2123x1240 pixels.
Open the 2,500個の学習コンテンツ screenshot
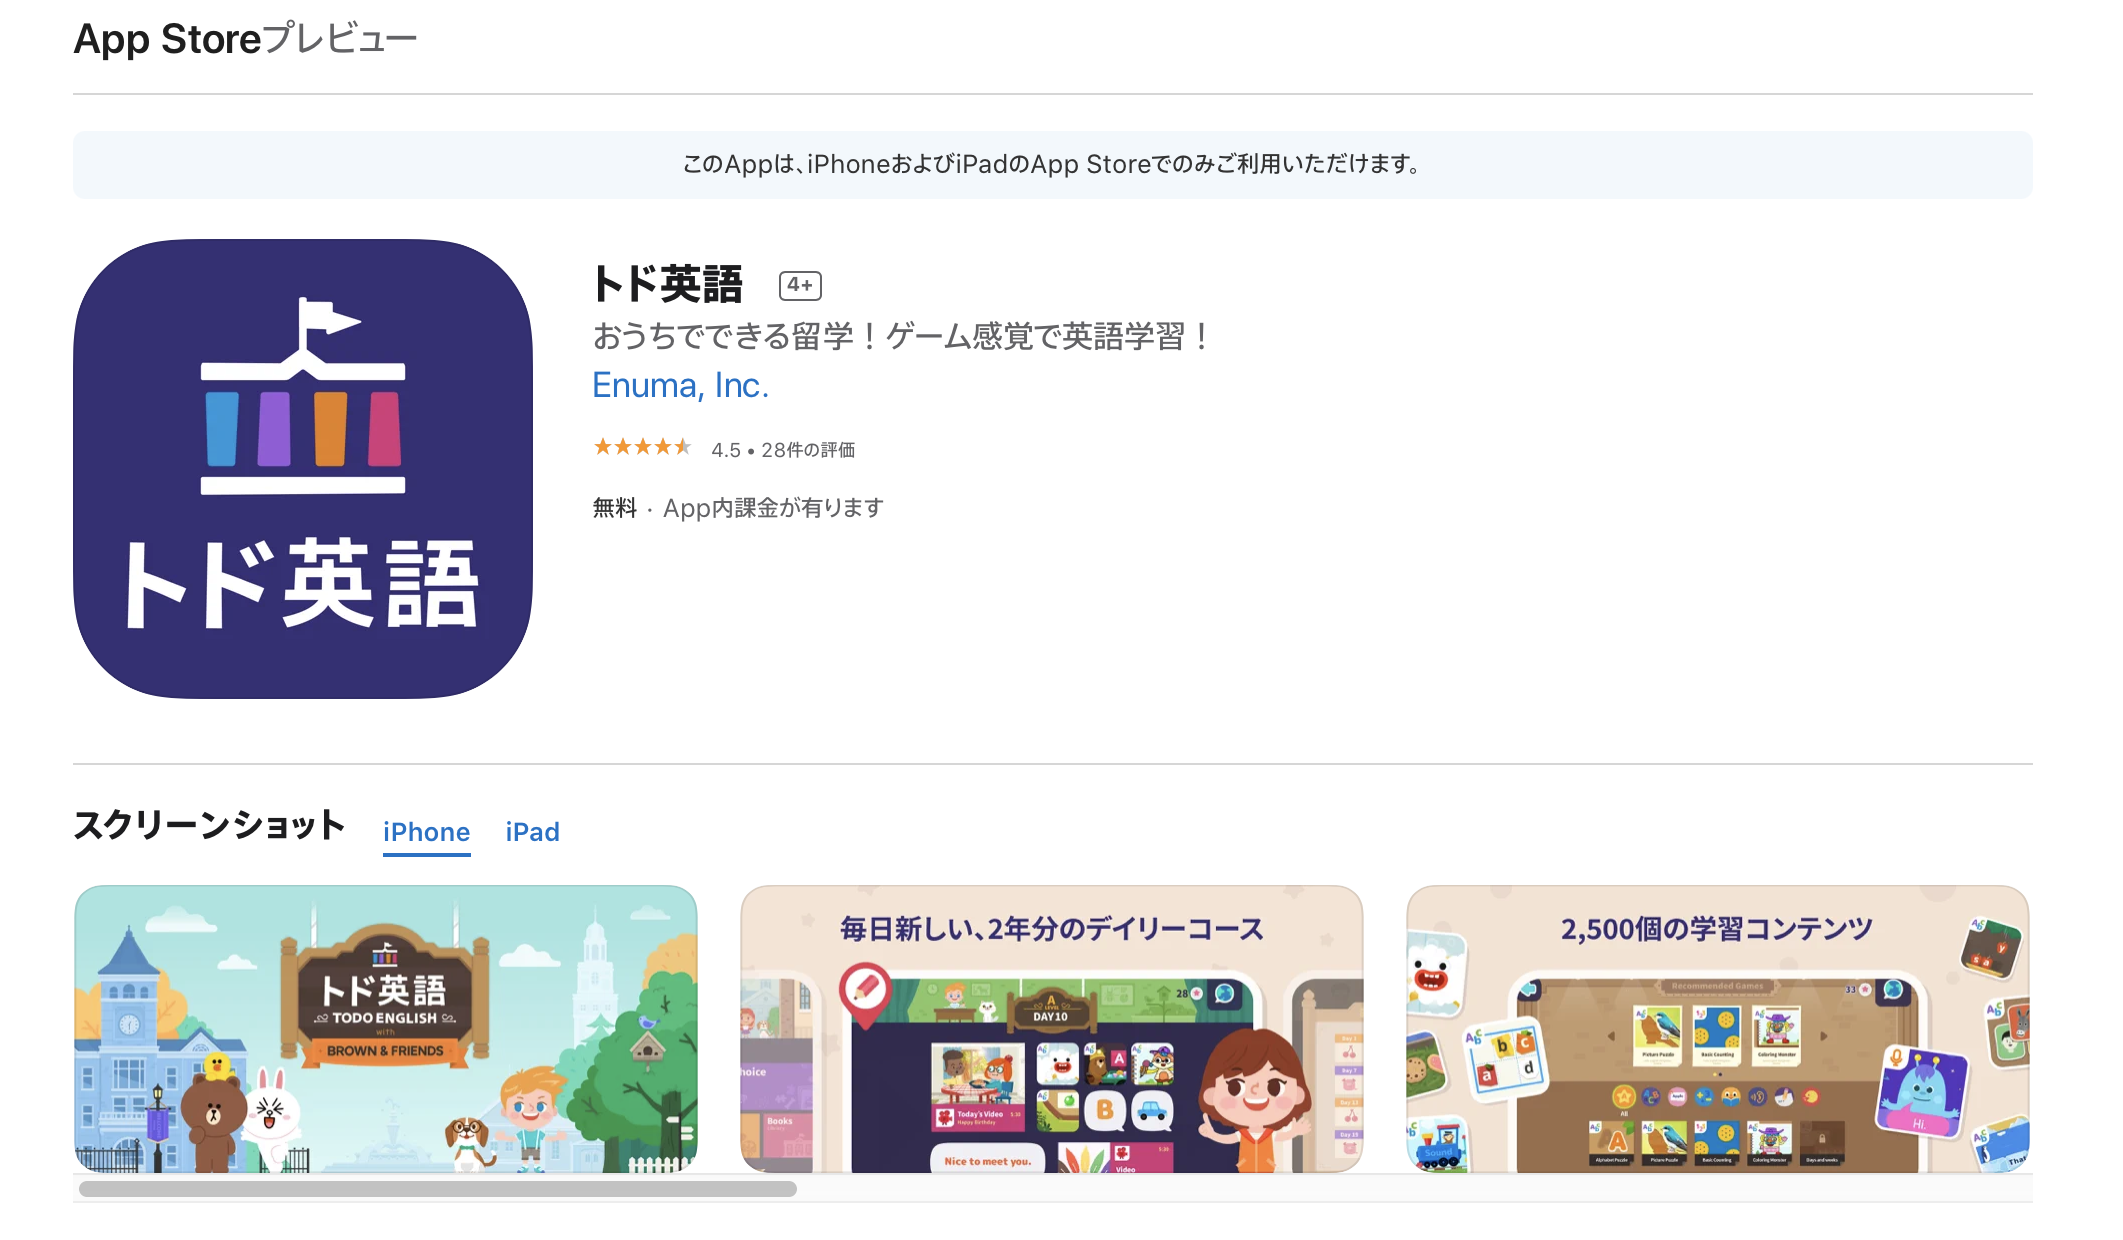(1718, 1029)
